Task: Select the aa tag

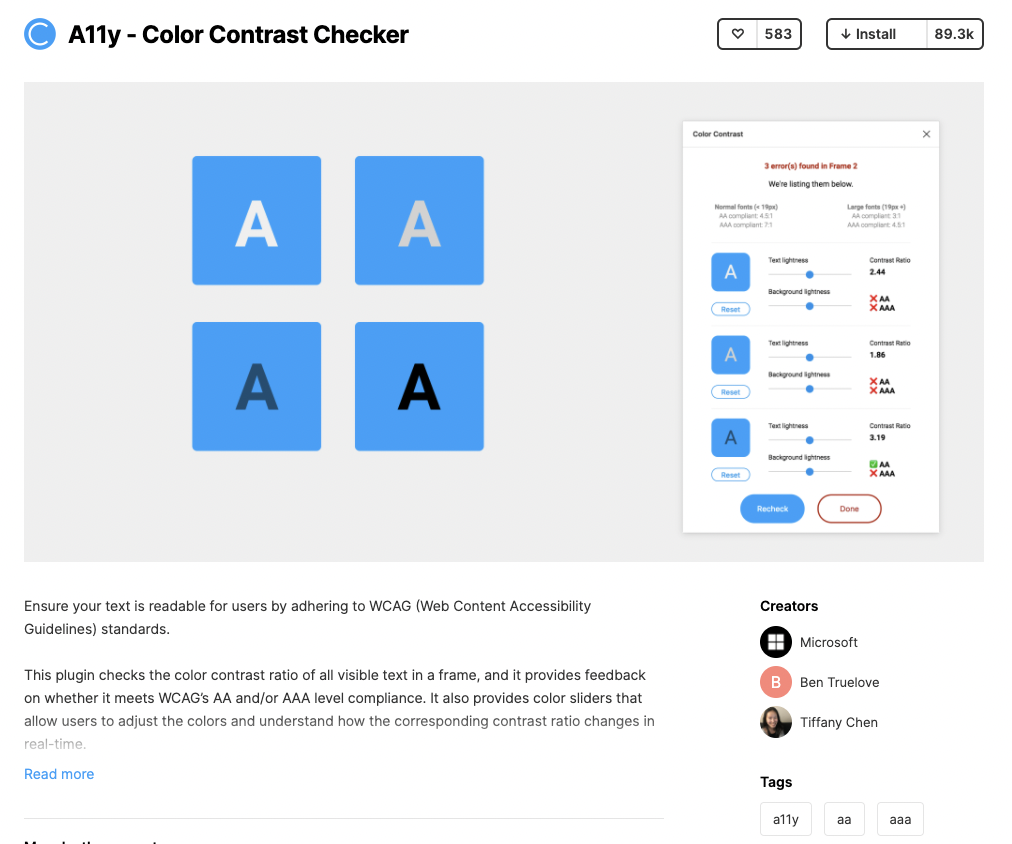Action: tap(844, 819)
